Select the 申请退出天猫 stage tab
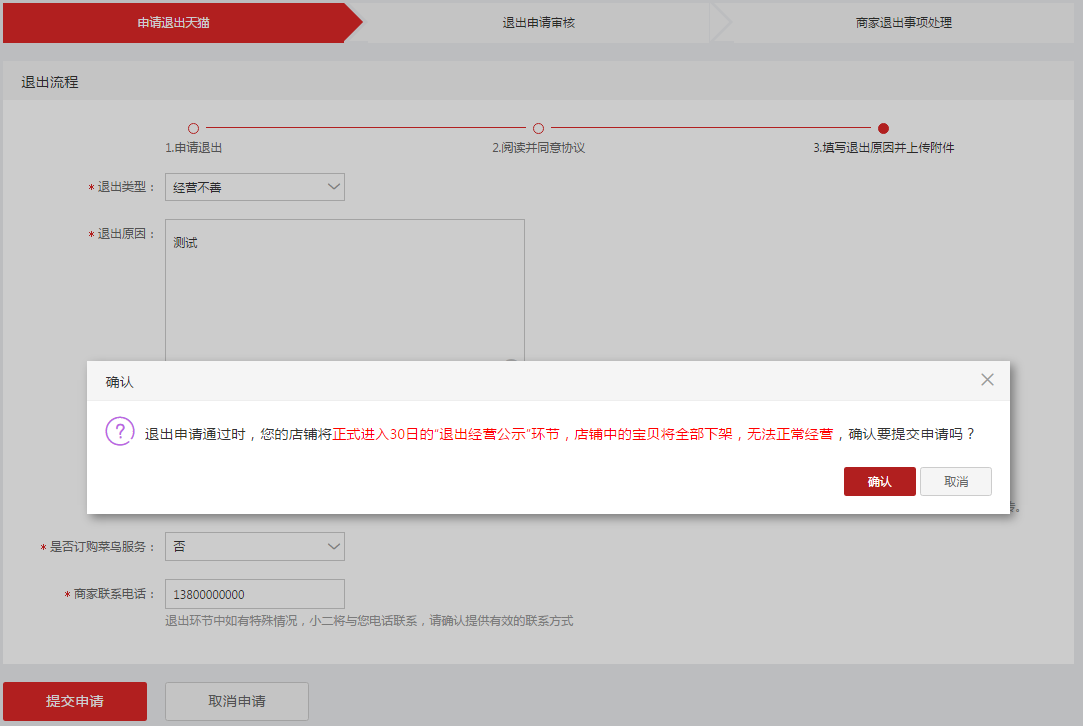The height and width of the screenshot is (726, 1083). click(173, 23)
